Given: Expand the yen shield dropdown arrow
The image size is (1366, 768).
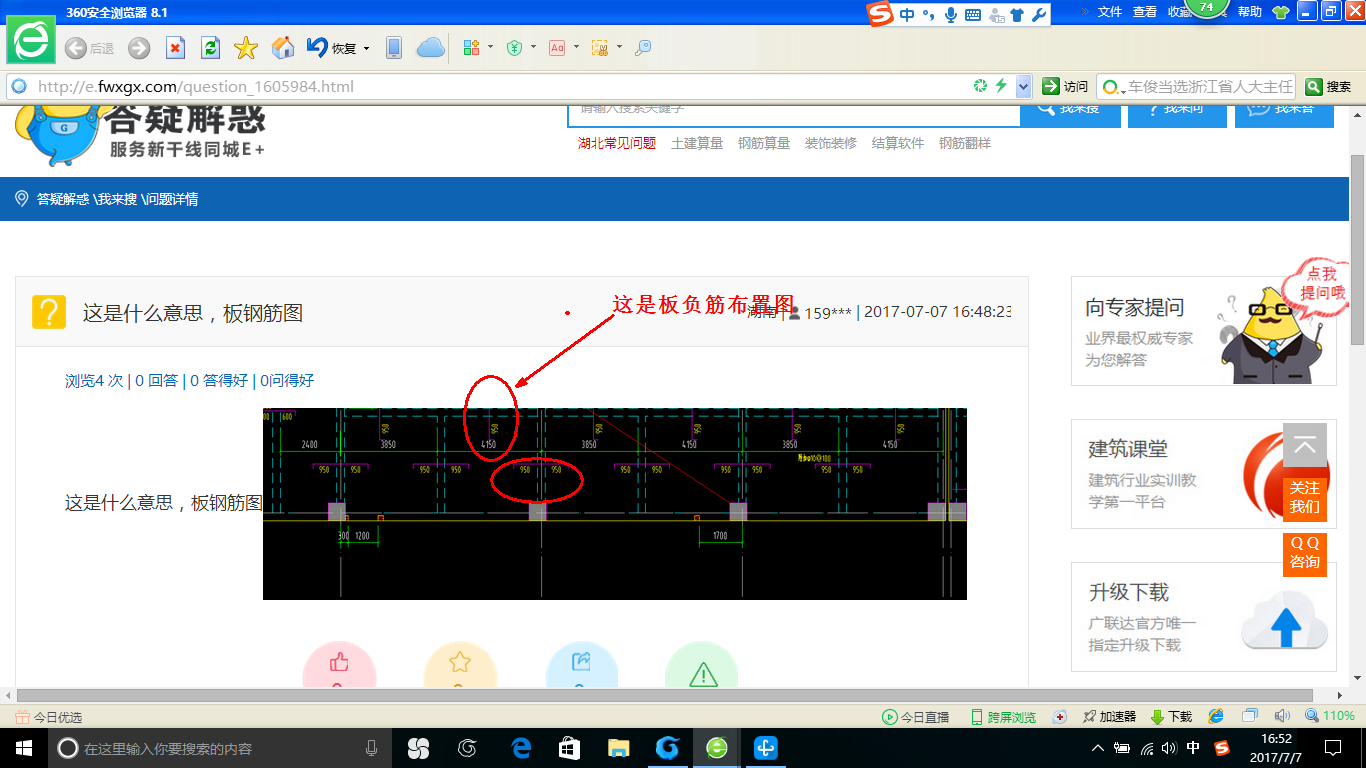Looking at the screenshot, I should click(533, 48).
